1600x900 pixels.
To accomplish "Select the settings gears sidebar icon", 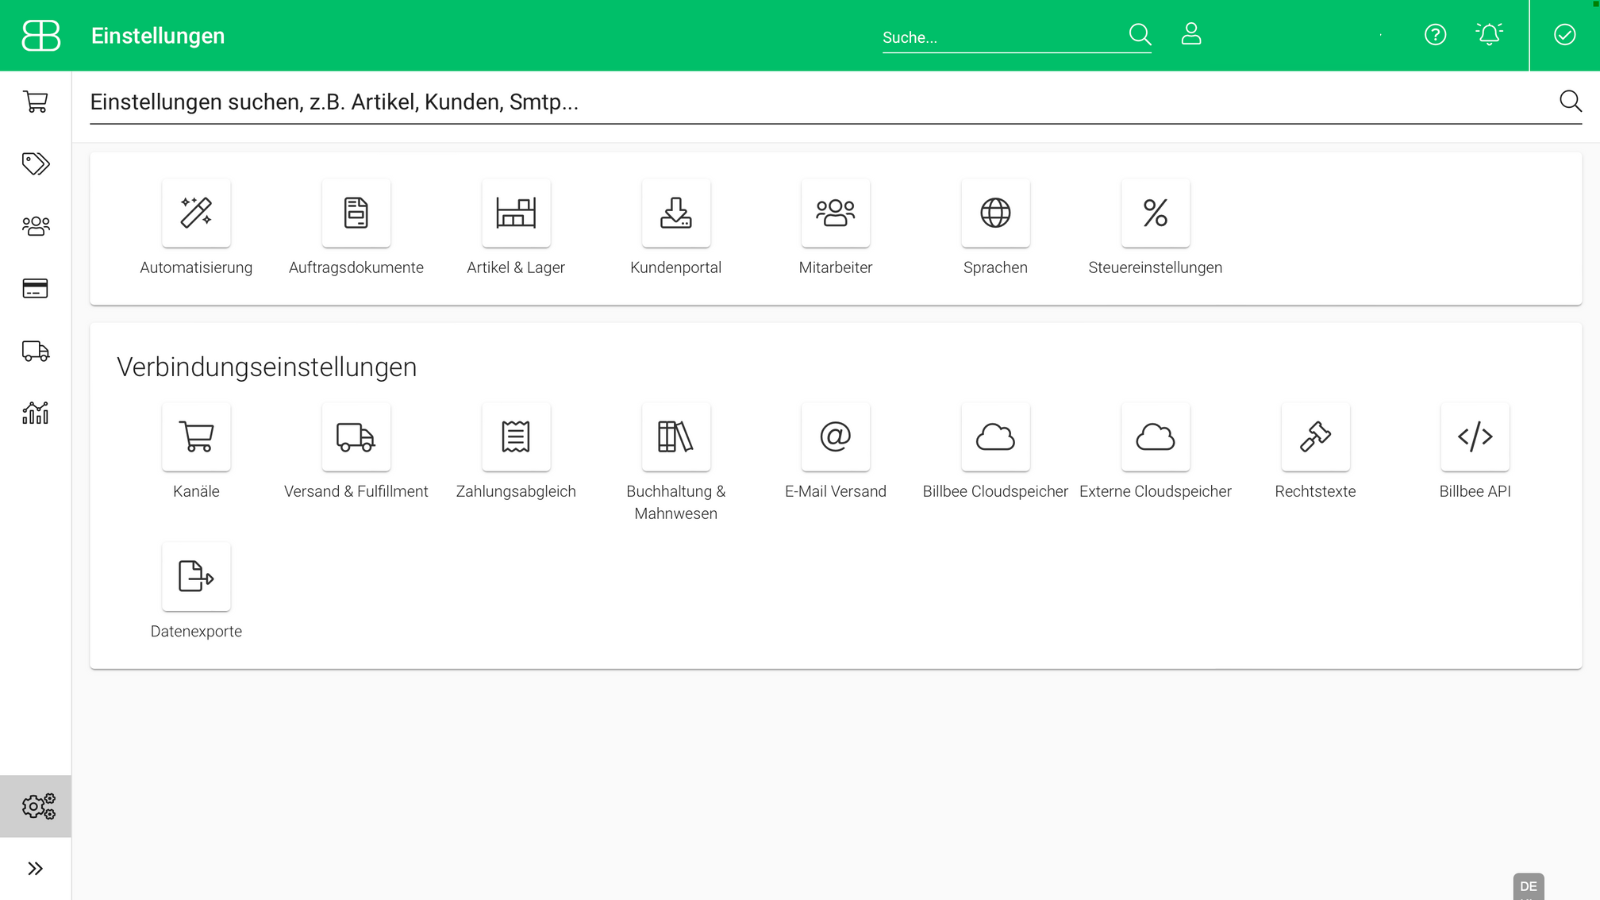I will pyautogui.click(x=38, y=806).
